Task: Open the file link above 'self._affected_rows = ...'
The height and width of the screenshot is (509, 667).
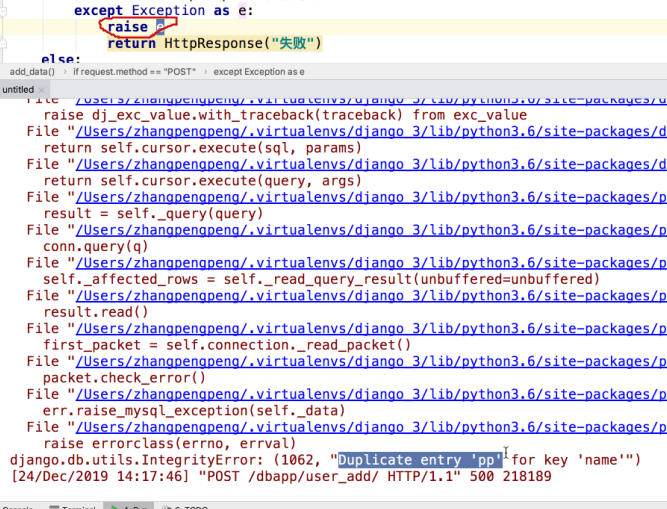Action: (x=371, y=263)
